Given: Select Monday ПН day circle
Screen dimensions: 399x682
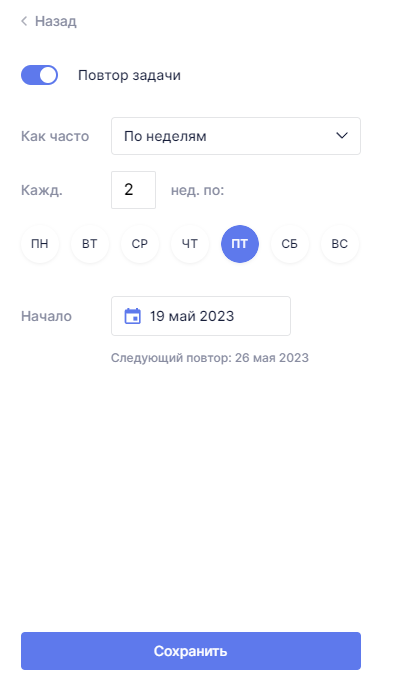Looking at the screenshot, I should (x=40, y=244).
